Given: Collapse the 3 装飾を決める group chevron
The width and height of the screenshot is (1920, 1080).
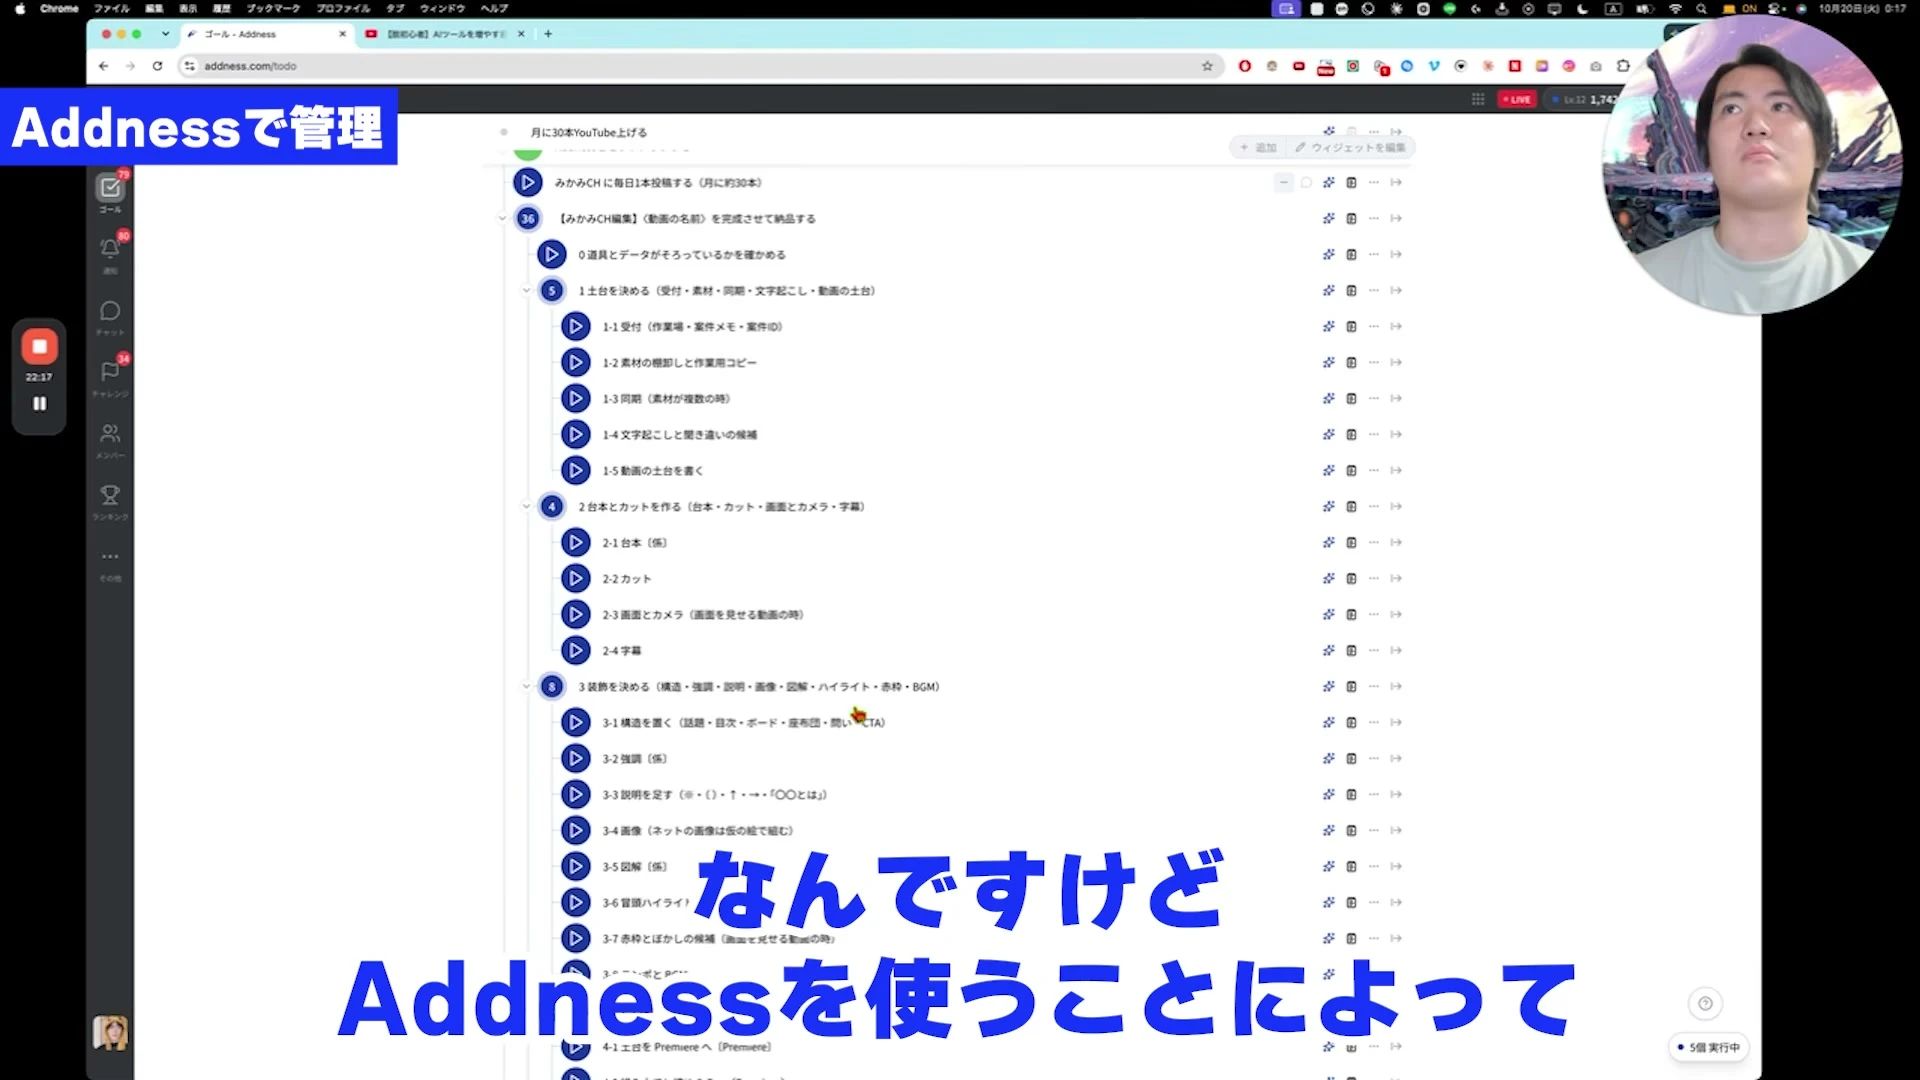Looking at the screenshot, I should [527, 687].
